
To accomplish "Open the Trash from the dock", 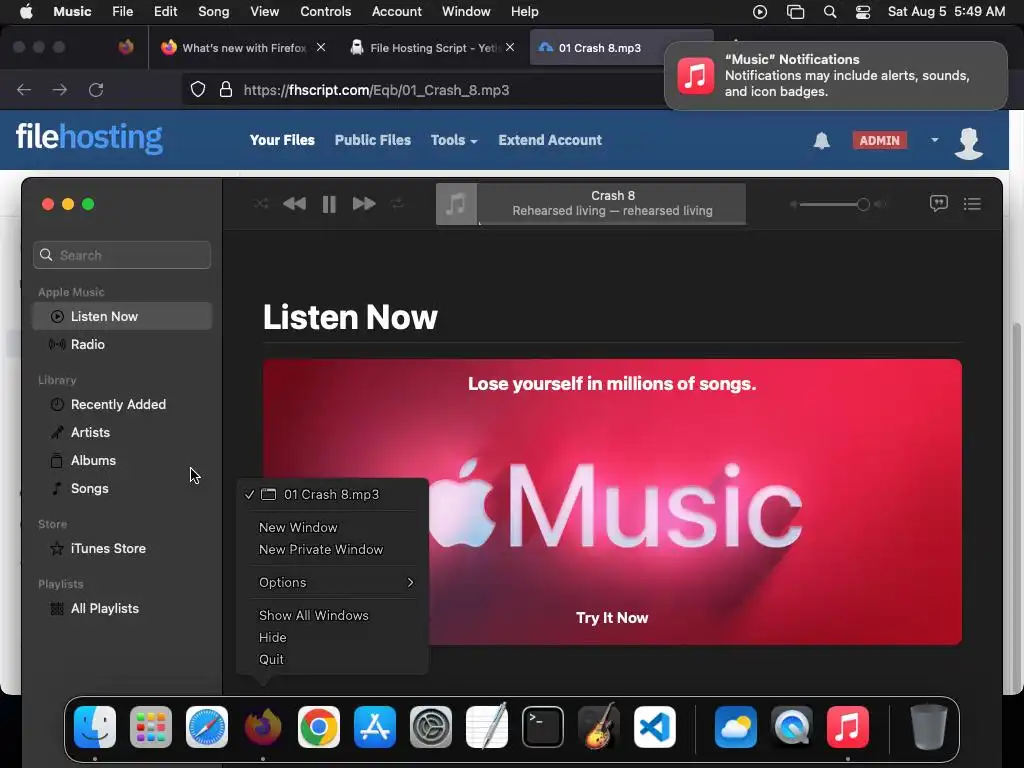I will point(929,727).
